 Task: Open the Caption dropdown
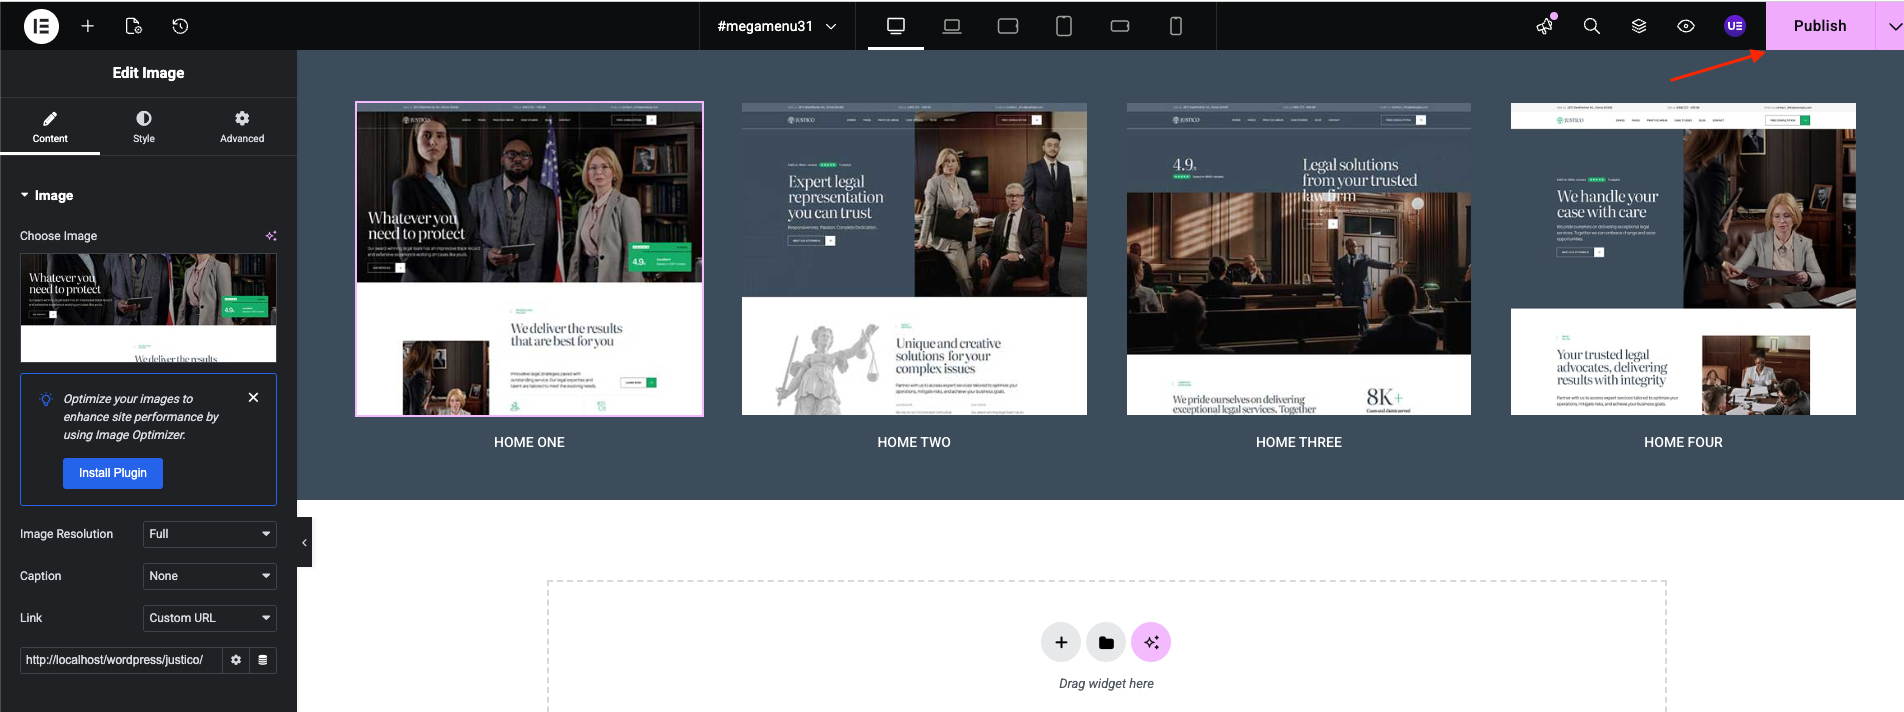pos(209,576)
